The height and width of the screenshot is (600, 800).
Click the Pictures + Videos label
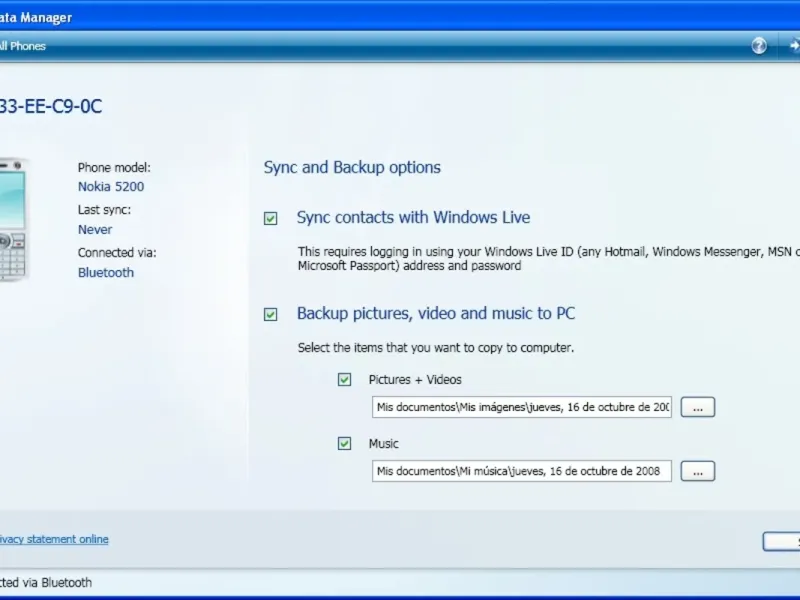click(x=415, y=380)
